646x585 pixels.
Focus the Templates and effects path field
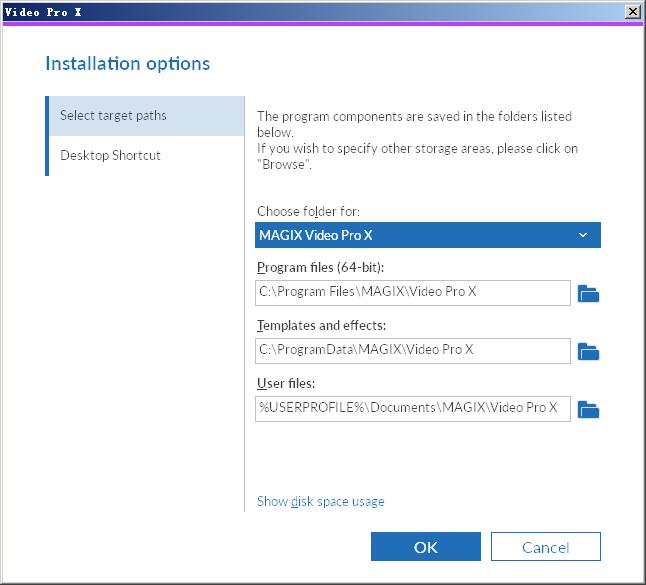point(413,351)
